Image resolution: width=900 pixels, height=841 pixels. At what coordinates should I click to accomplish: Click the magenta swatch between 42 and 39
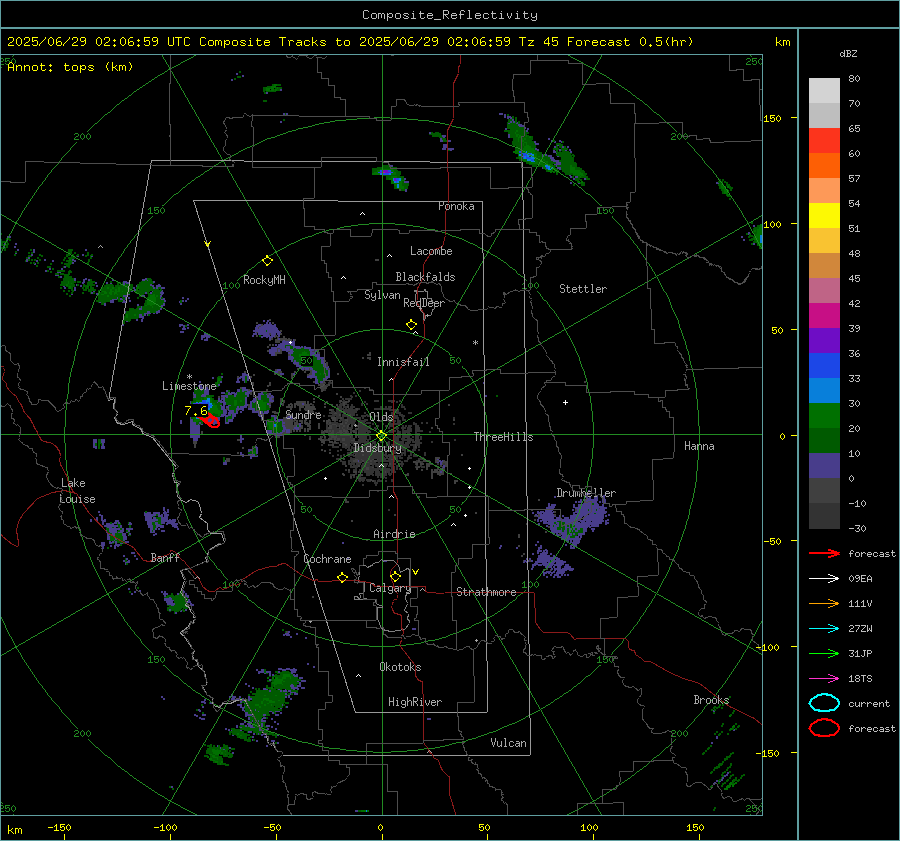(824, 316)
